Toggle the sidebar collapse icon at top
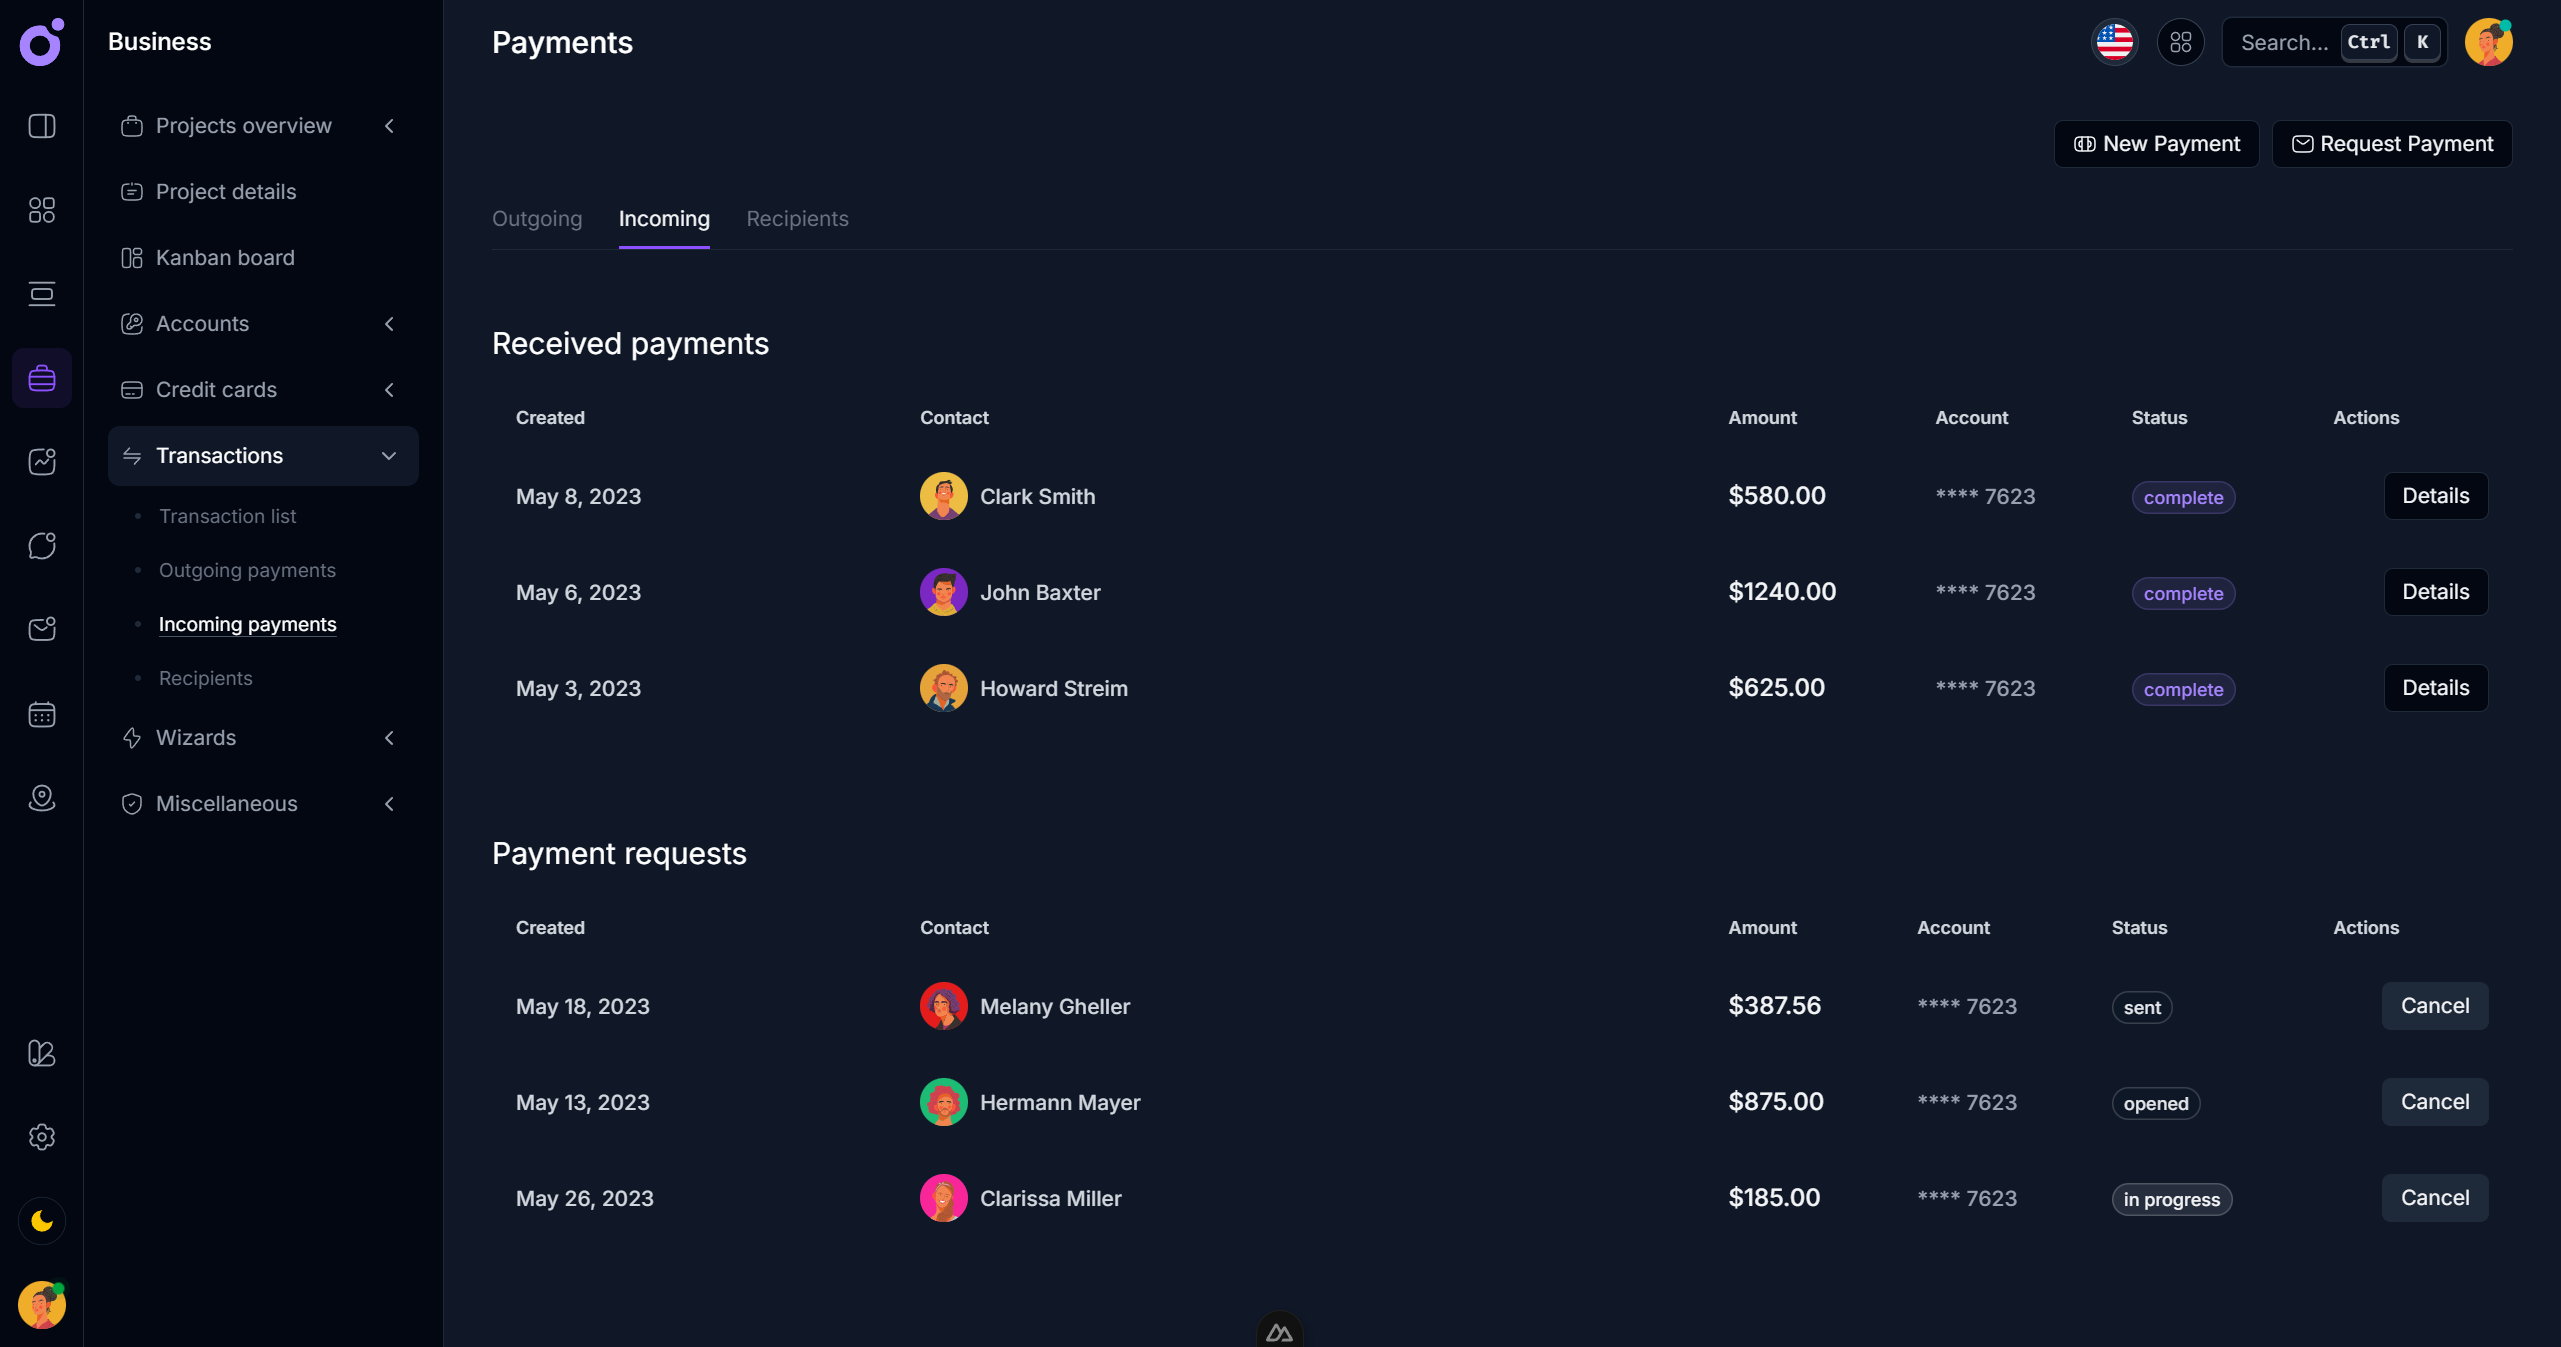2561x1347 pixels. pyautogui.click(x=41, y=127)
